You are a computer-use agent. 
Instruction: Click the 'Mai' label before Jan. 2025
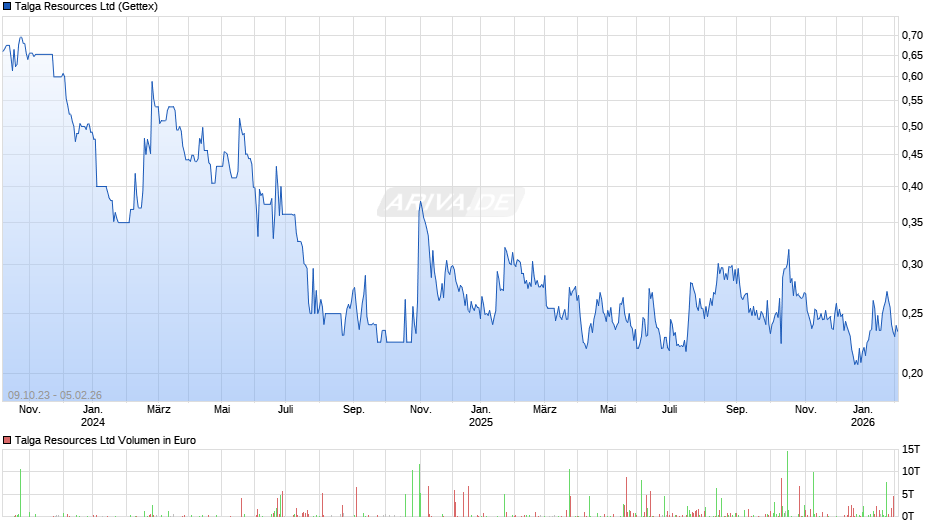pos(222,410)
